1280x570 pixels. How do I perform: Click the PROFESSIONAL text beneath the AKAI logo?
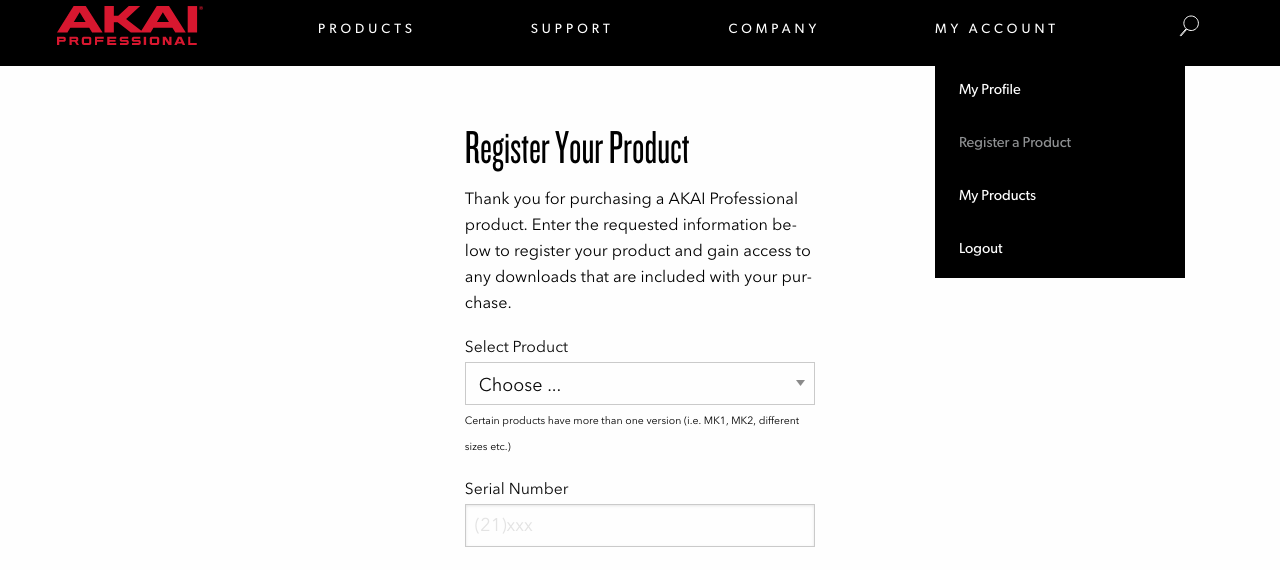tap(127, 41)
